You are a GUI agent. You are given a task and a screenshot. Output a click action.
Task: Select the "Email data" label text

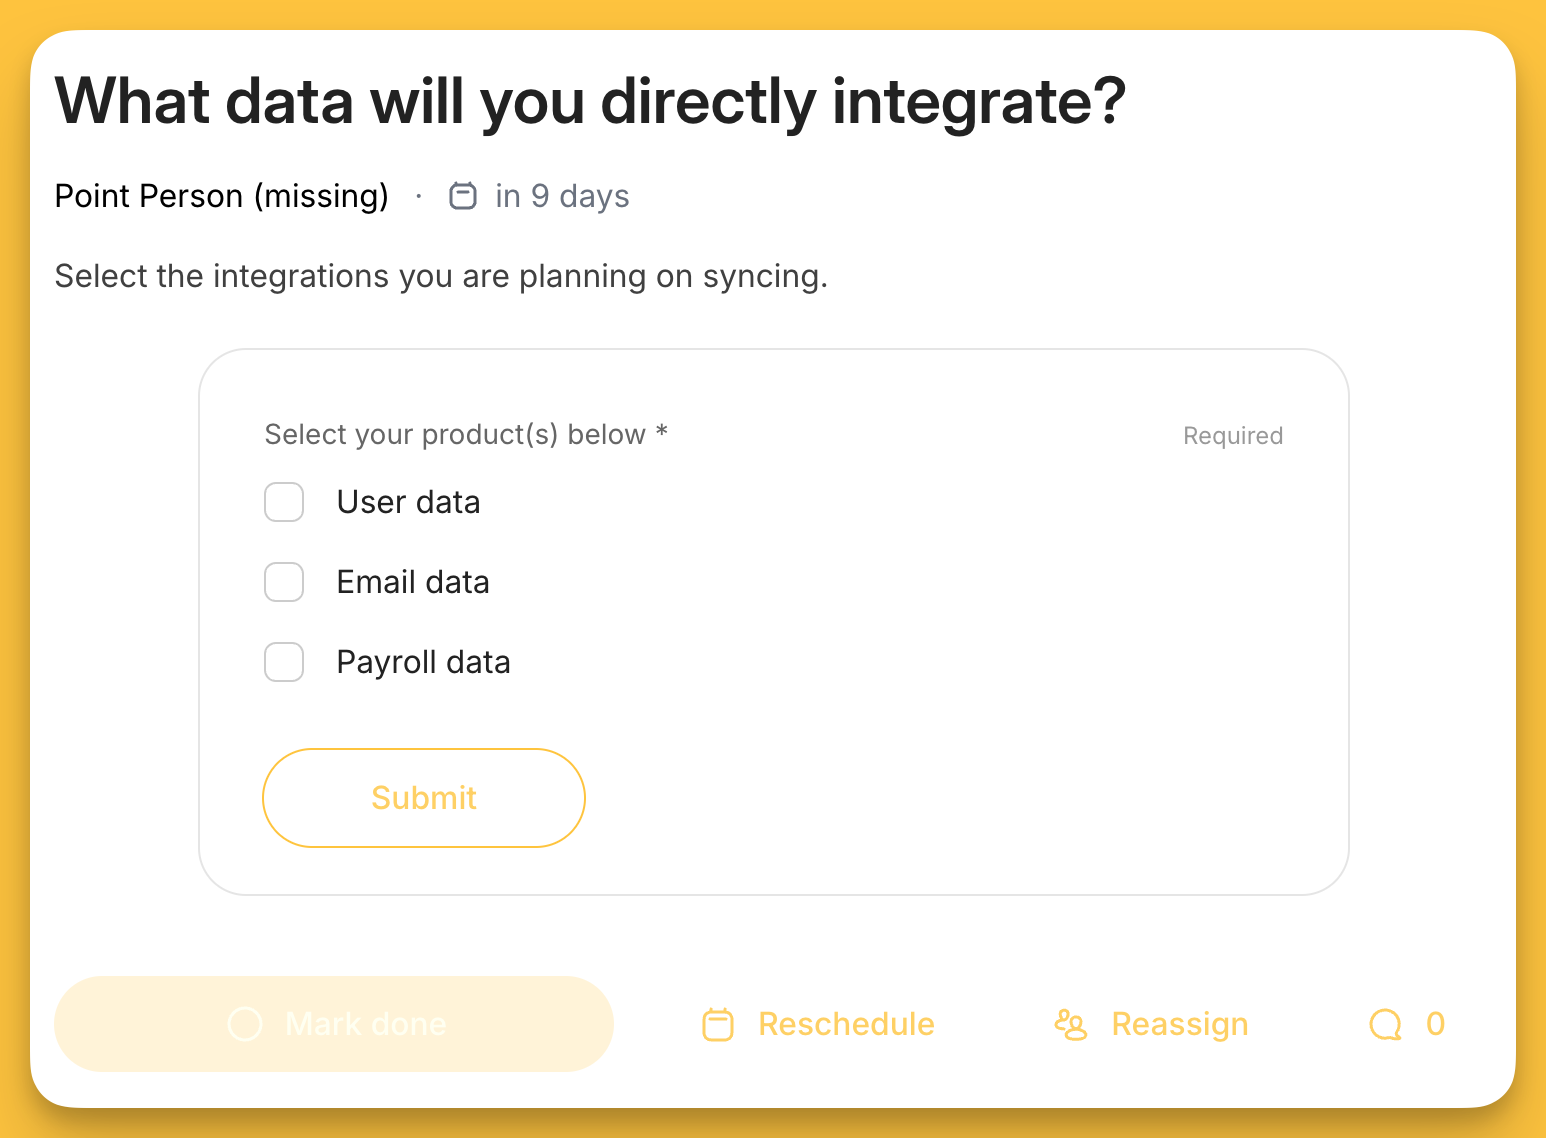413,582
